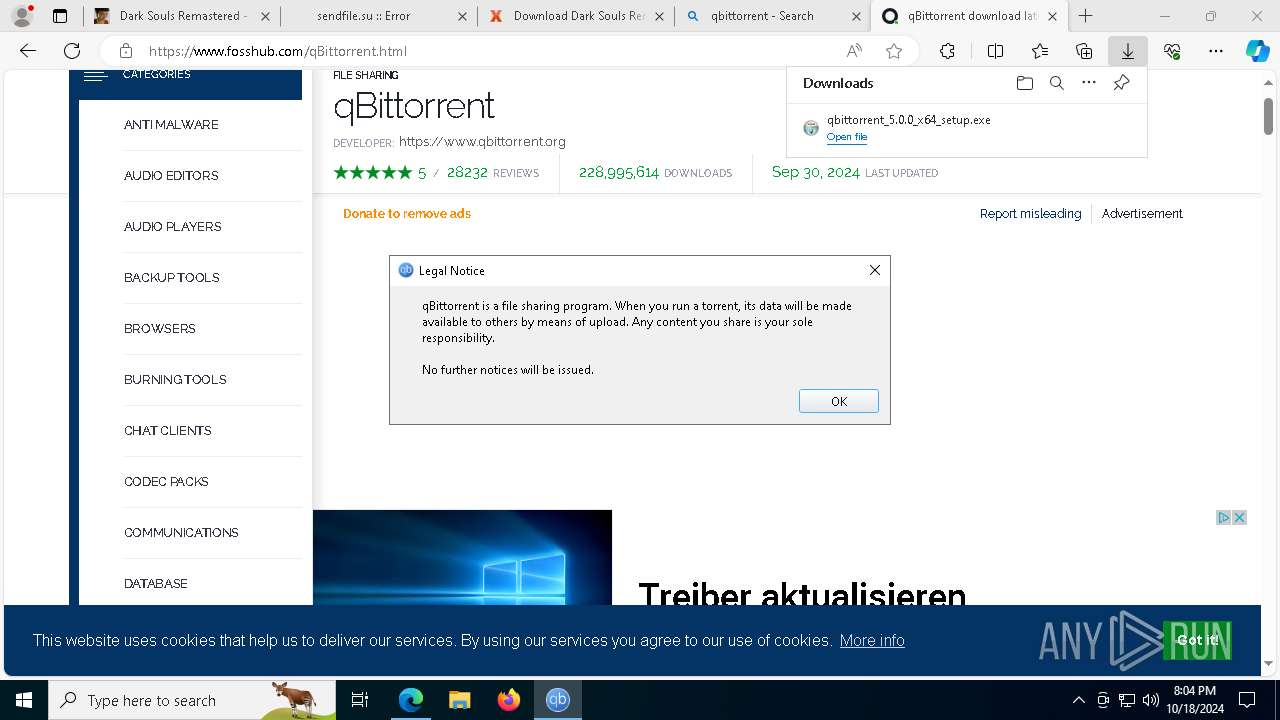Open the CATEGORIES hamburger menu
Image resolution: width=1280 pixels, height=720 pixels.
pos(95,75)
